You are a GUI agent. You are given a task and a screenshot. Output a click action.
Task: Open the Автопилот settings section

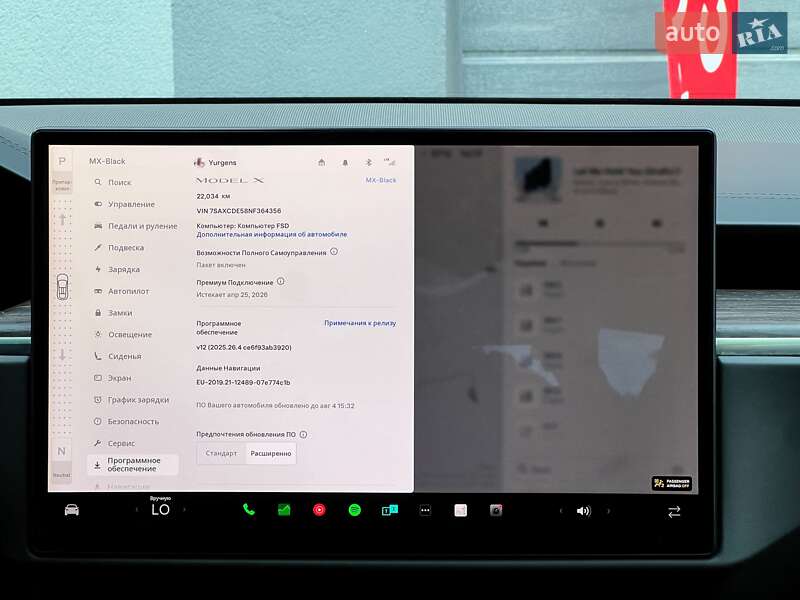(x=128, y=291)
